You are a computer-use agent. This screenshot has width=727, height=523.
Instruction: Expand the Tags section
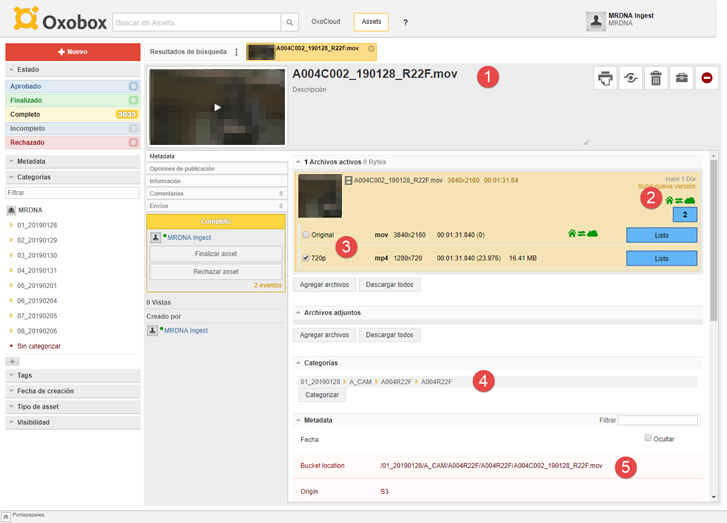tap(73, 376)
